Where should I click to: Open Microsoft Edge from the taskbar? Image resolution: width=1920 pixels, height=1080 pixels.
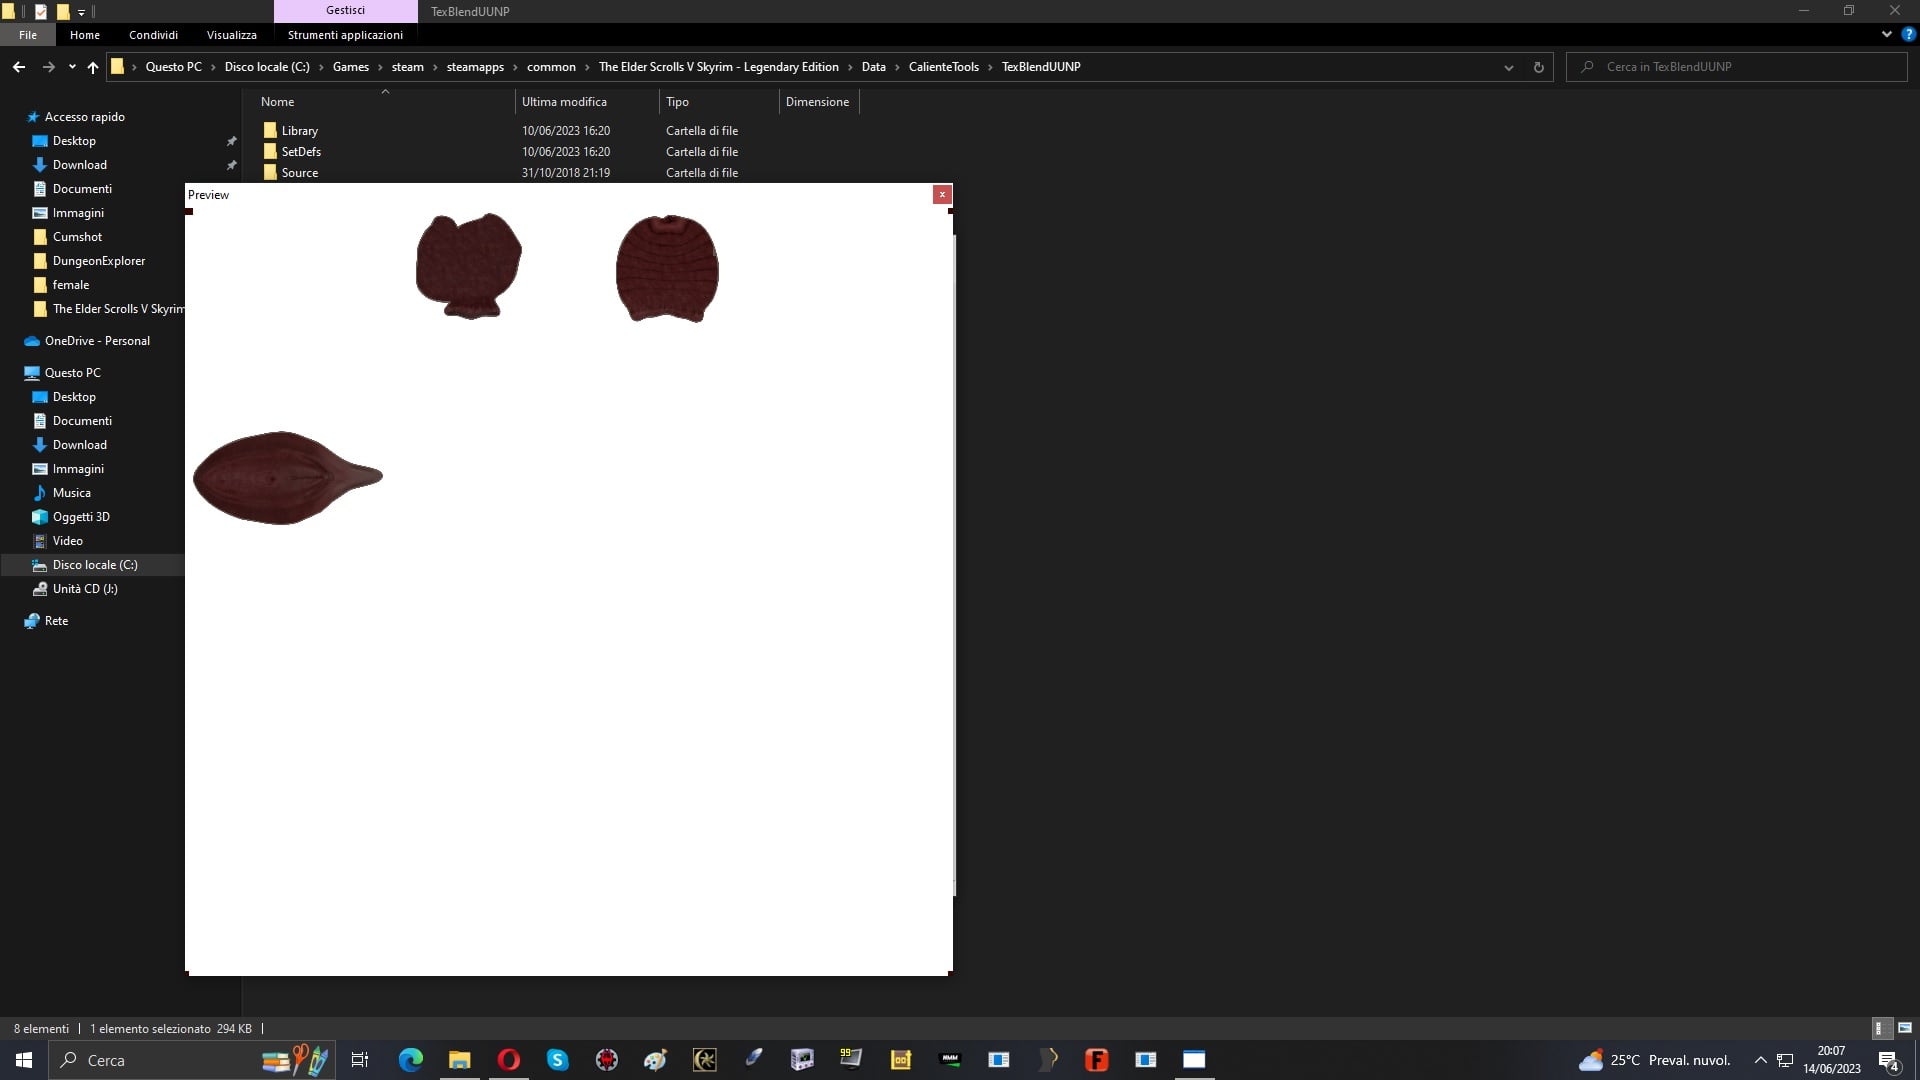click(x=411, y=1060)
